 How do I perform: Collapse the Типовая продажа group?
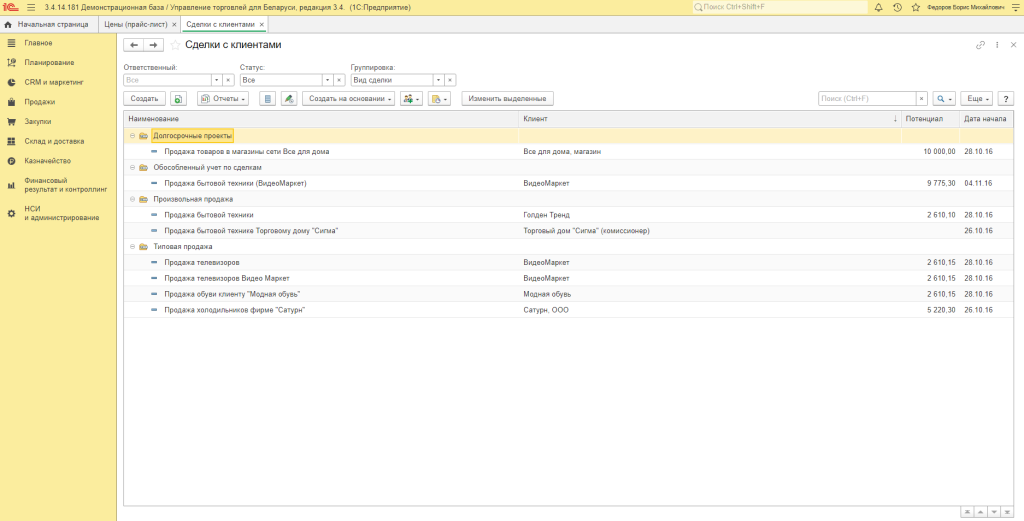tap(132, 247)
